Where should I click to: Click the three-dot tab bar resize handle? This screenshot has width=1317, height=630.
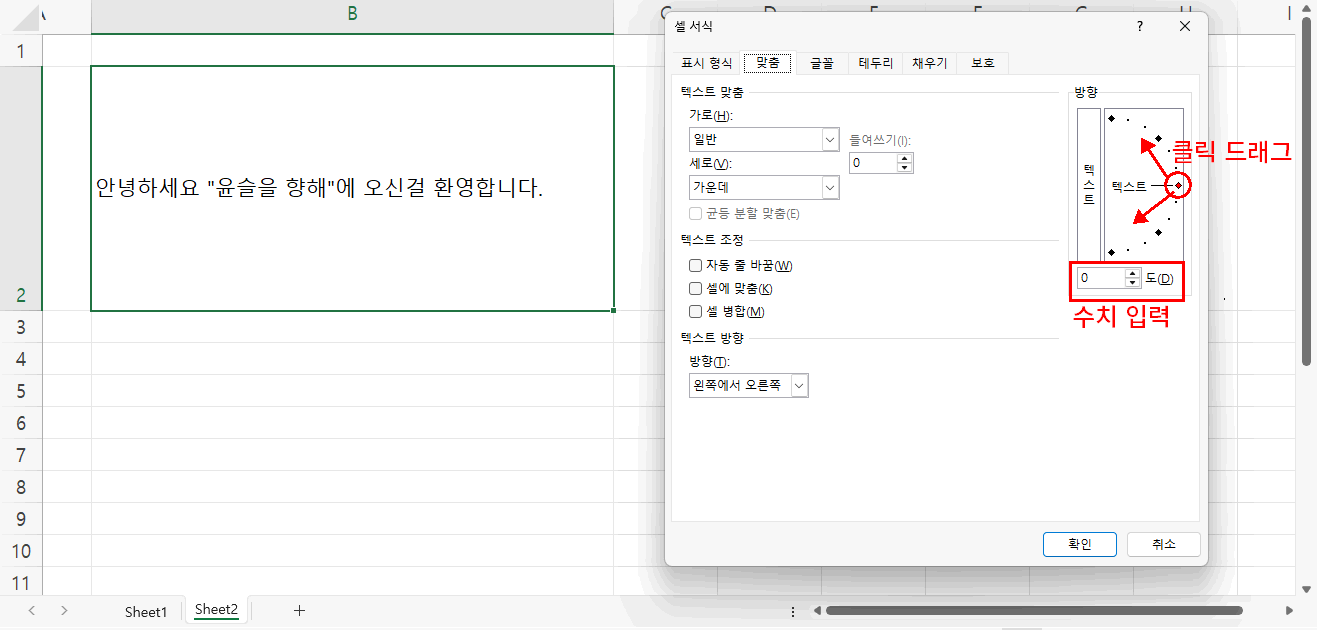click(793, 611)
